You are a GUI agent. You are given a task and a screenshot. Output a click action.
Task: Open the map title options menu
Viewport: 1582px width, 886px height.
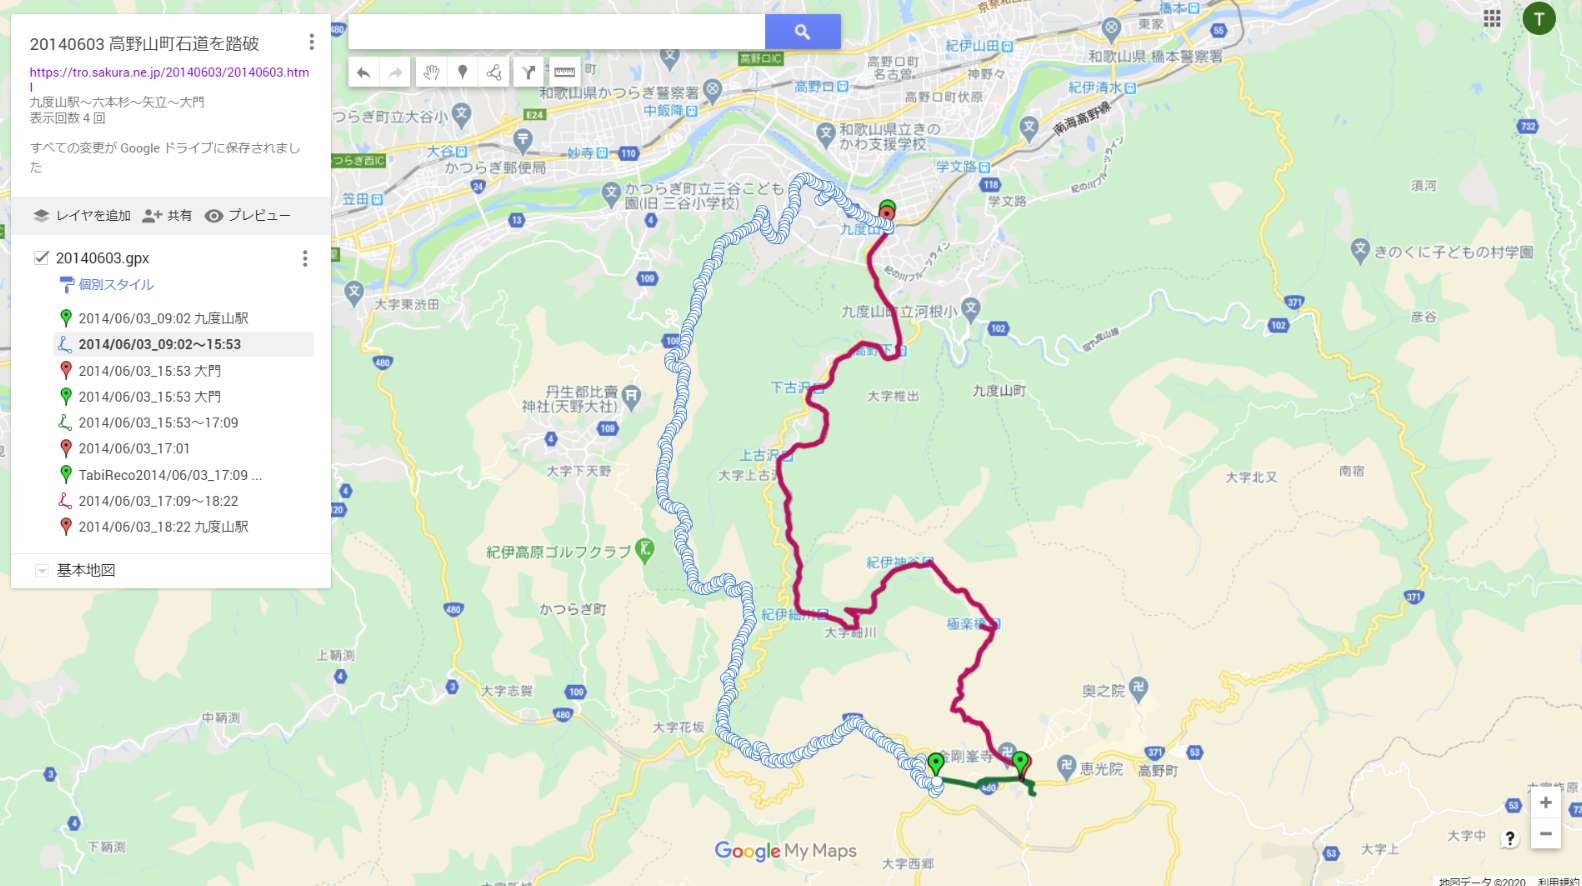(311, 42)
